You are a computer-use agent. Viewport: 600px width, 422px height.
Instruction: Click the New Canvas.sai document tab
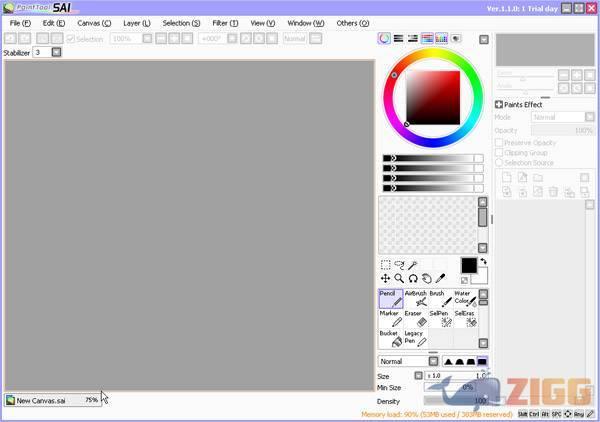tap(52, 400)
